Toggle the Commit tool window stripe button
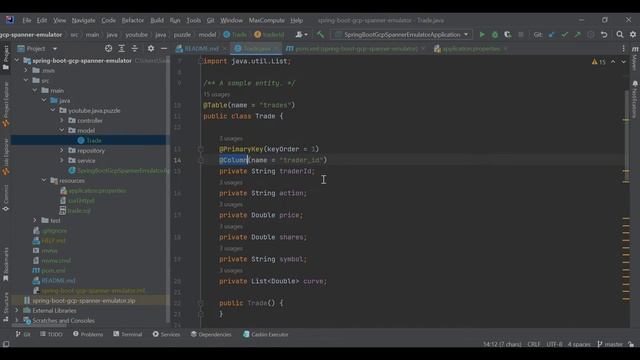Screen dimensions: 640x360 [x=6, y=198]
